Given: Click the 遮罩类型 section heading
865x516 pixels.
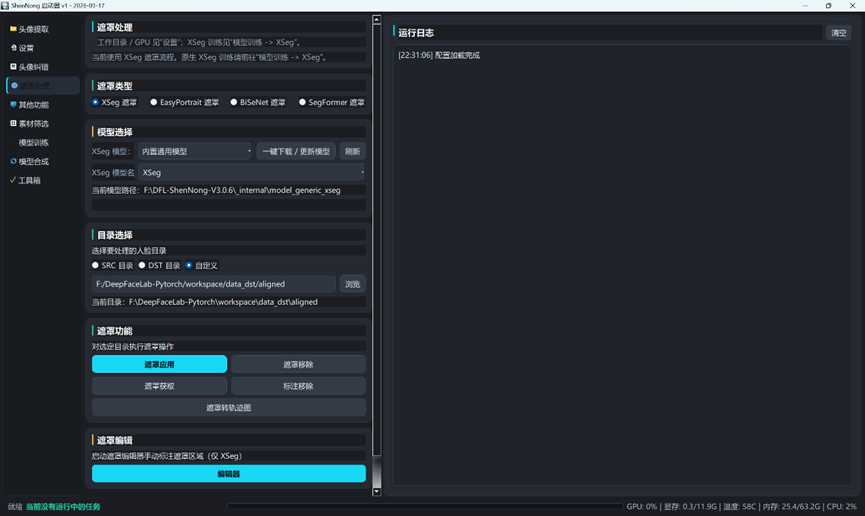Looking at the screenshot, I should (115, 86).
